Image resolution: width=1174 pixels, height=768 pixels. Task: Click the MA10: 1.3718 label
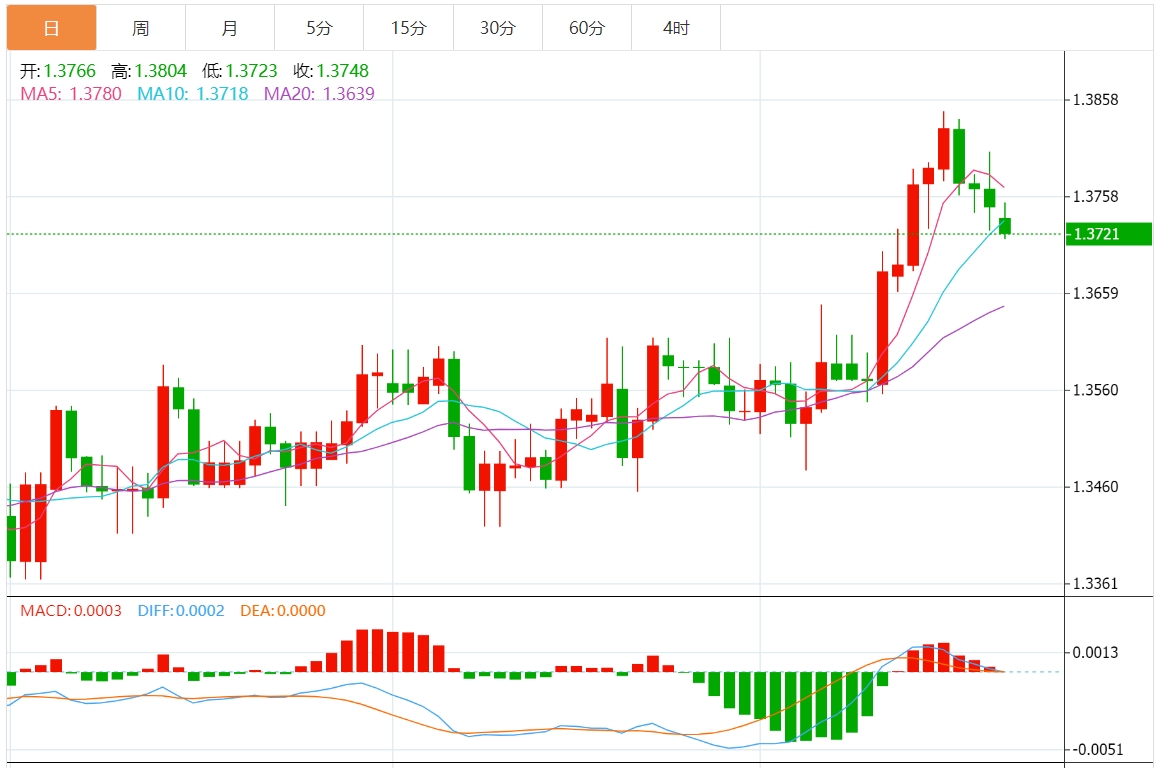pyautogui.click(x=192, y=94)
